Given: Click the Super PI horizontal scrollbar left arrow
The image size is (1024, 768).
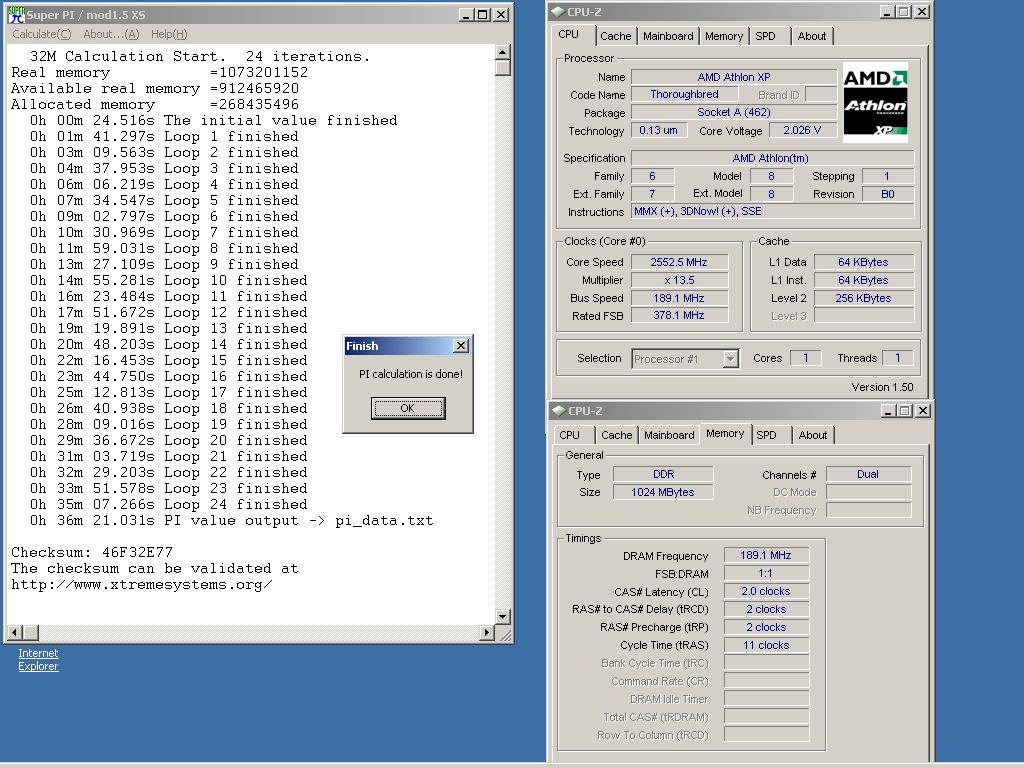Looking at the screenshot, I should point(15,632).
